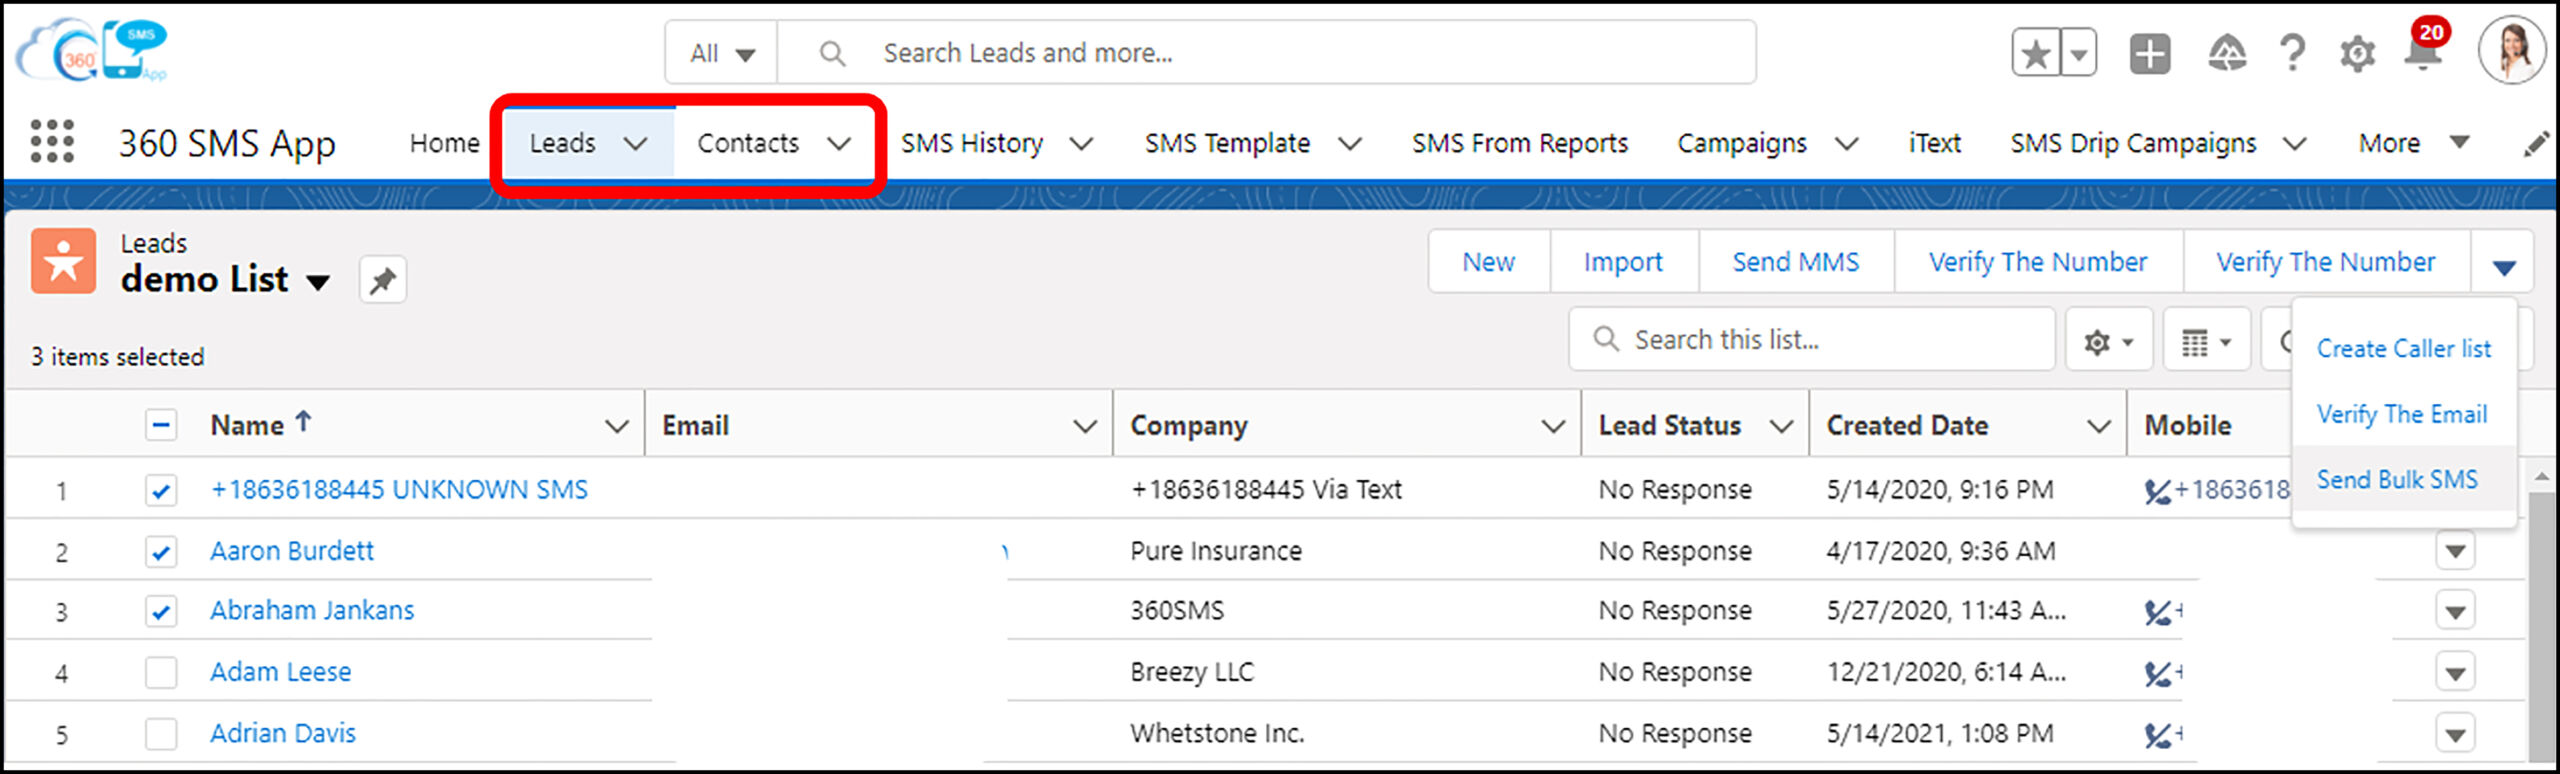The height and width of the screenshot is (774, 2560).
Task: Expand the SMS Template tab chevron
Action: pyautogui.click(x=1349, y=144)
